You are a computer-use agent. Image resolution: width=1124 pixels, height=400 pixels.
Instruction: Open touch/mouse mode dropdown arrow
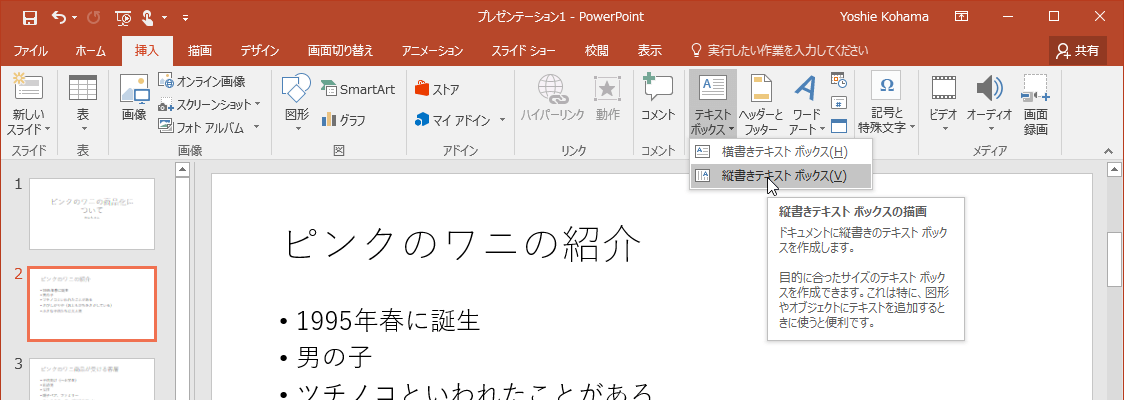point(166,17)
